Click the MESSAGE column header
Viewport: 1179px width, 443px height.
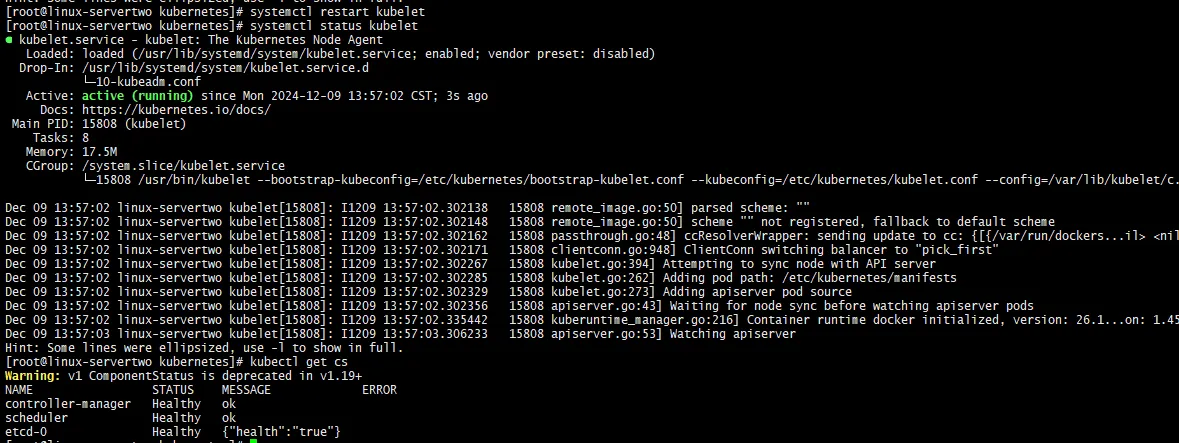click(x=245, y=389)
